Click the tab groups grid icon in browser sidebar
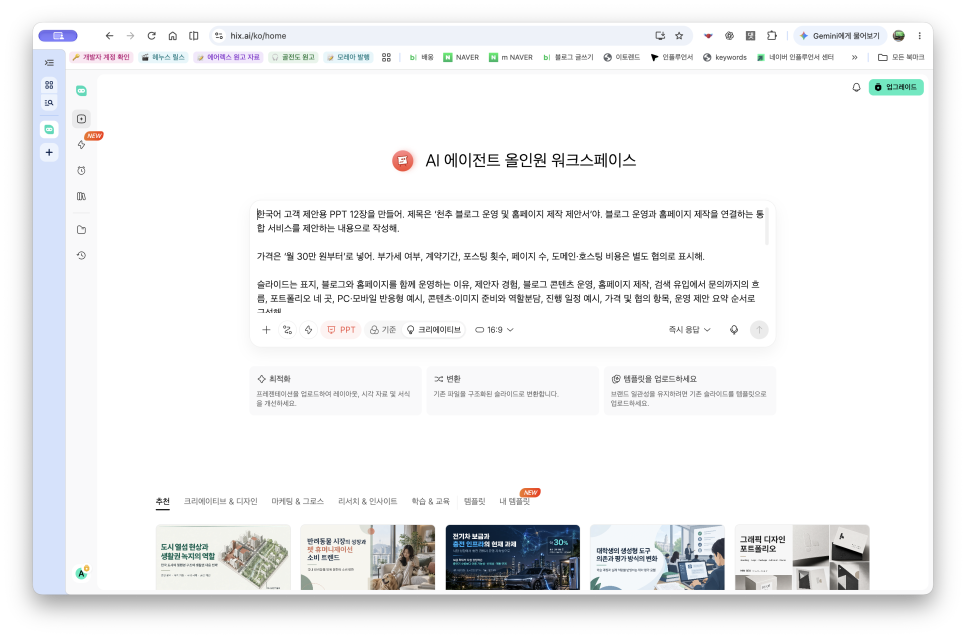Screen dimensions: 966x638 tap(49, 85)
